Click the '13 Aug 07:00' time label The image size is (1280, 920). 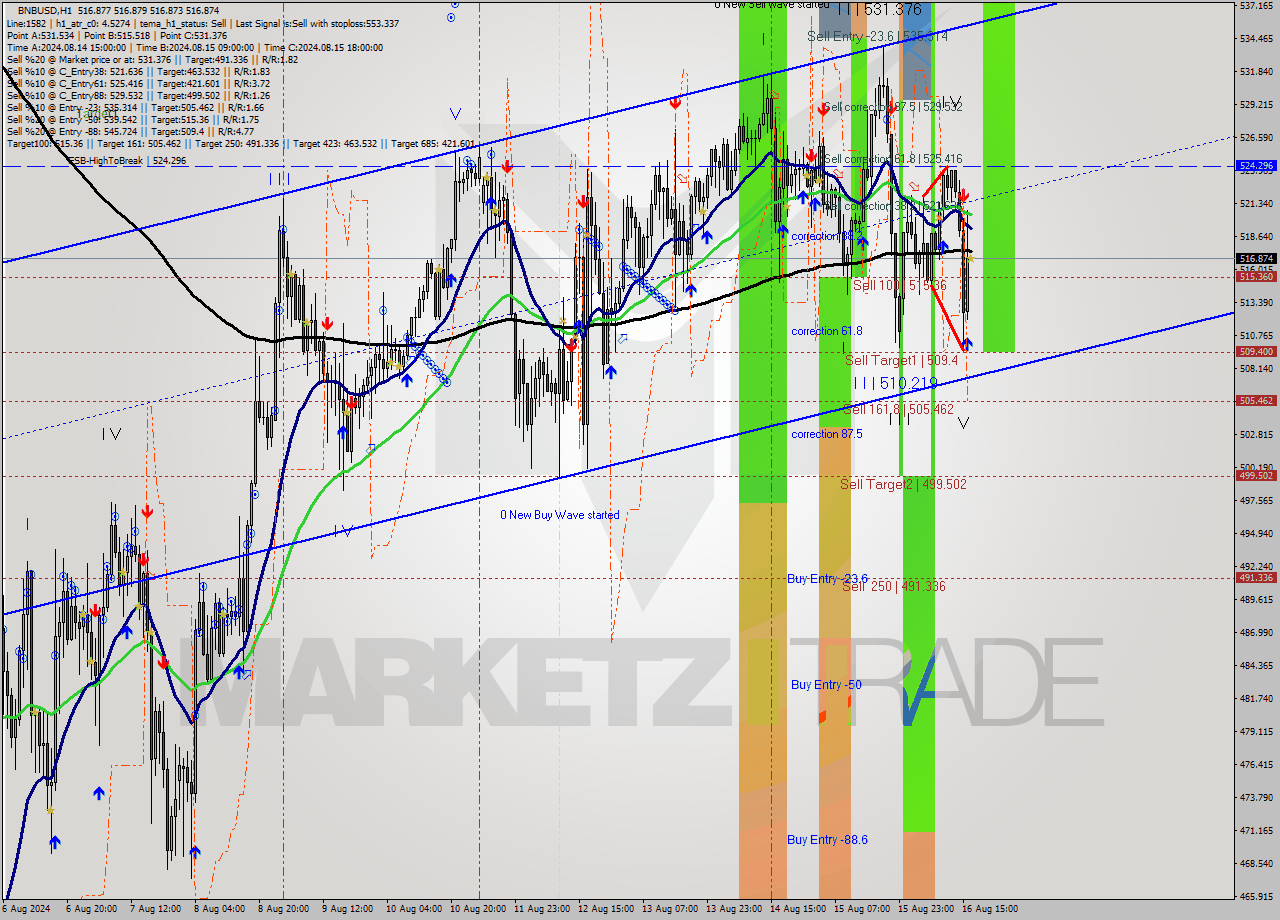(x=671, y=909)
